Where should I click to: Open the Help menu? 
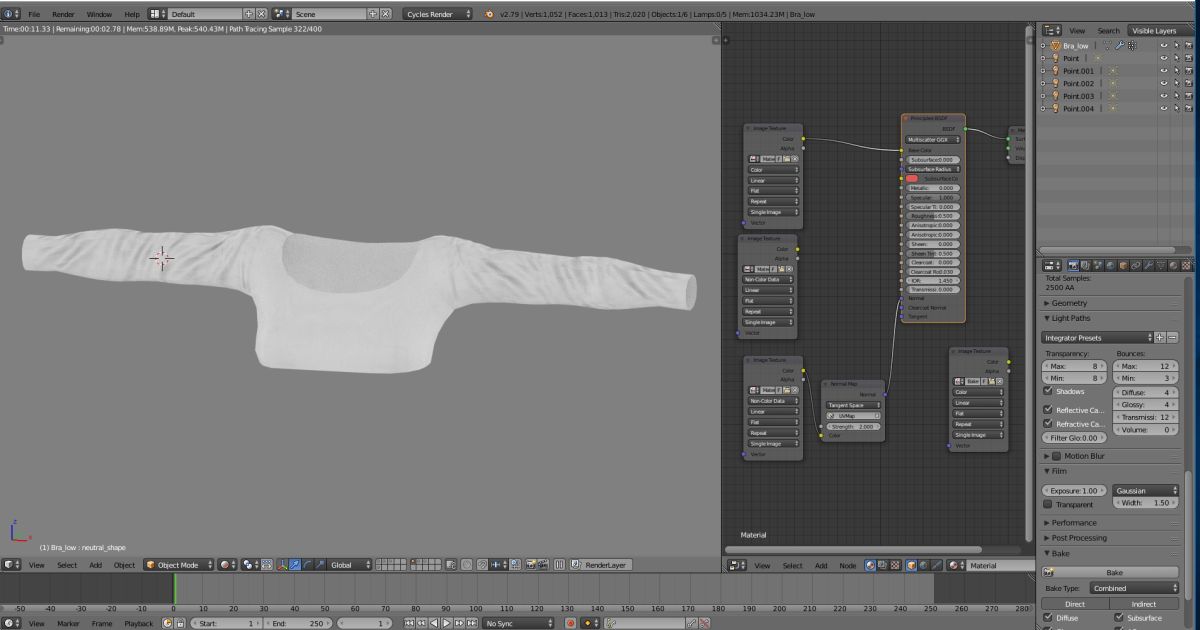pyautogui.click(x=132, y=14)
